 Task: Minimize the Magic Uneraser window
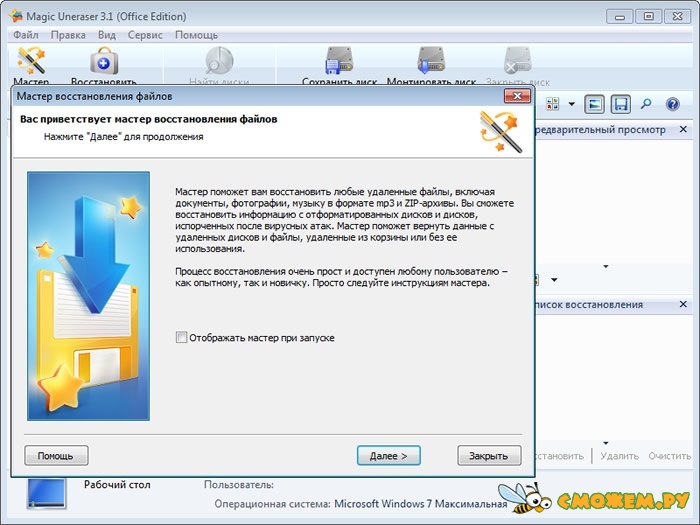point(620,17)
